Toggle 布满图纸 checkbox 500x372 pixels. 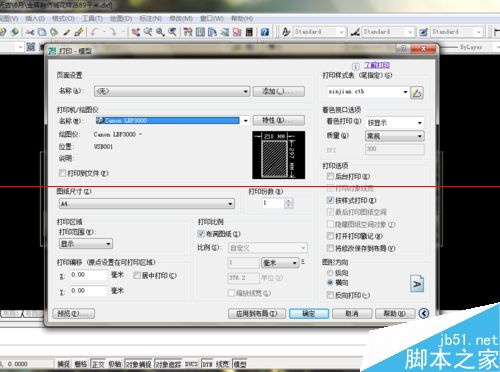pos(201,234)
